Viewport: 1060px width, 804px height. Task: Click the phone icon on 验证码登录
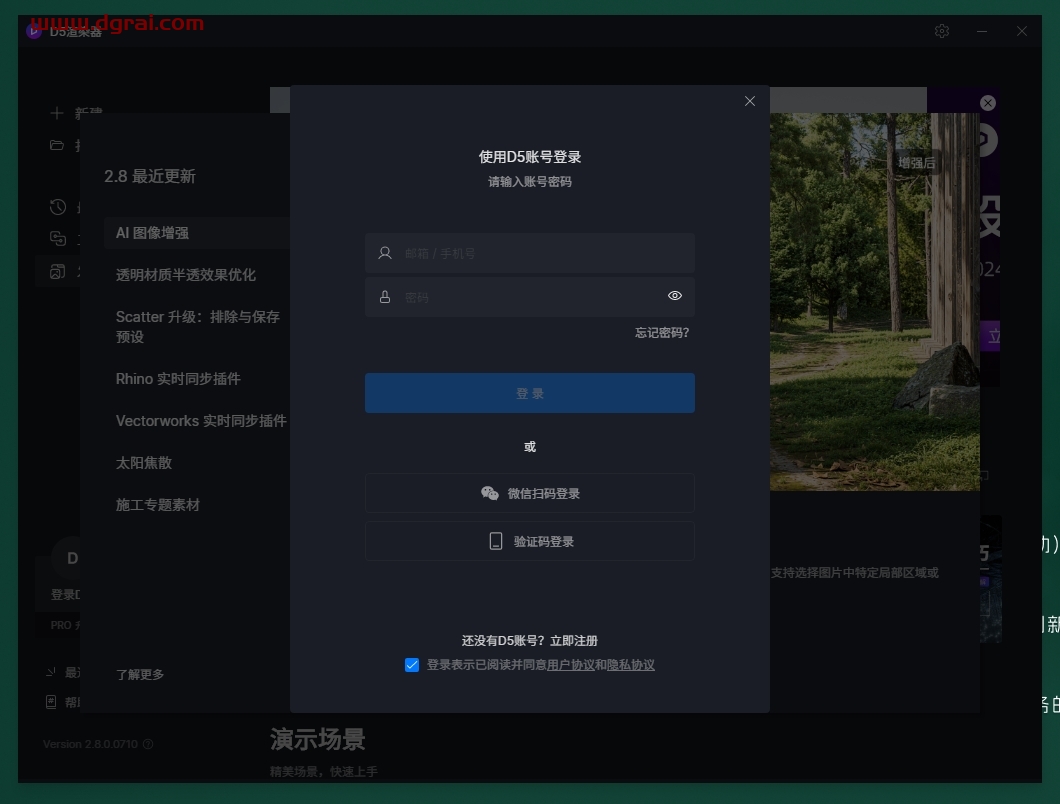496,541
